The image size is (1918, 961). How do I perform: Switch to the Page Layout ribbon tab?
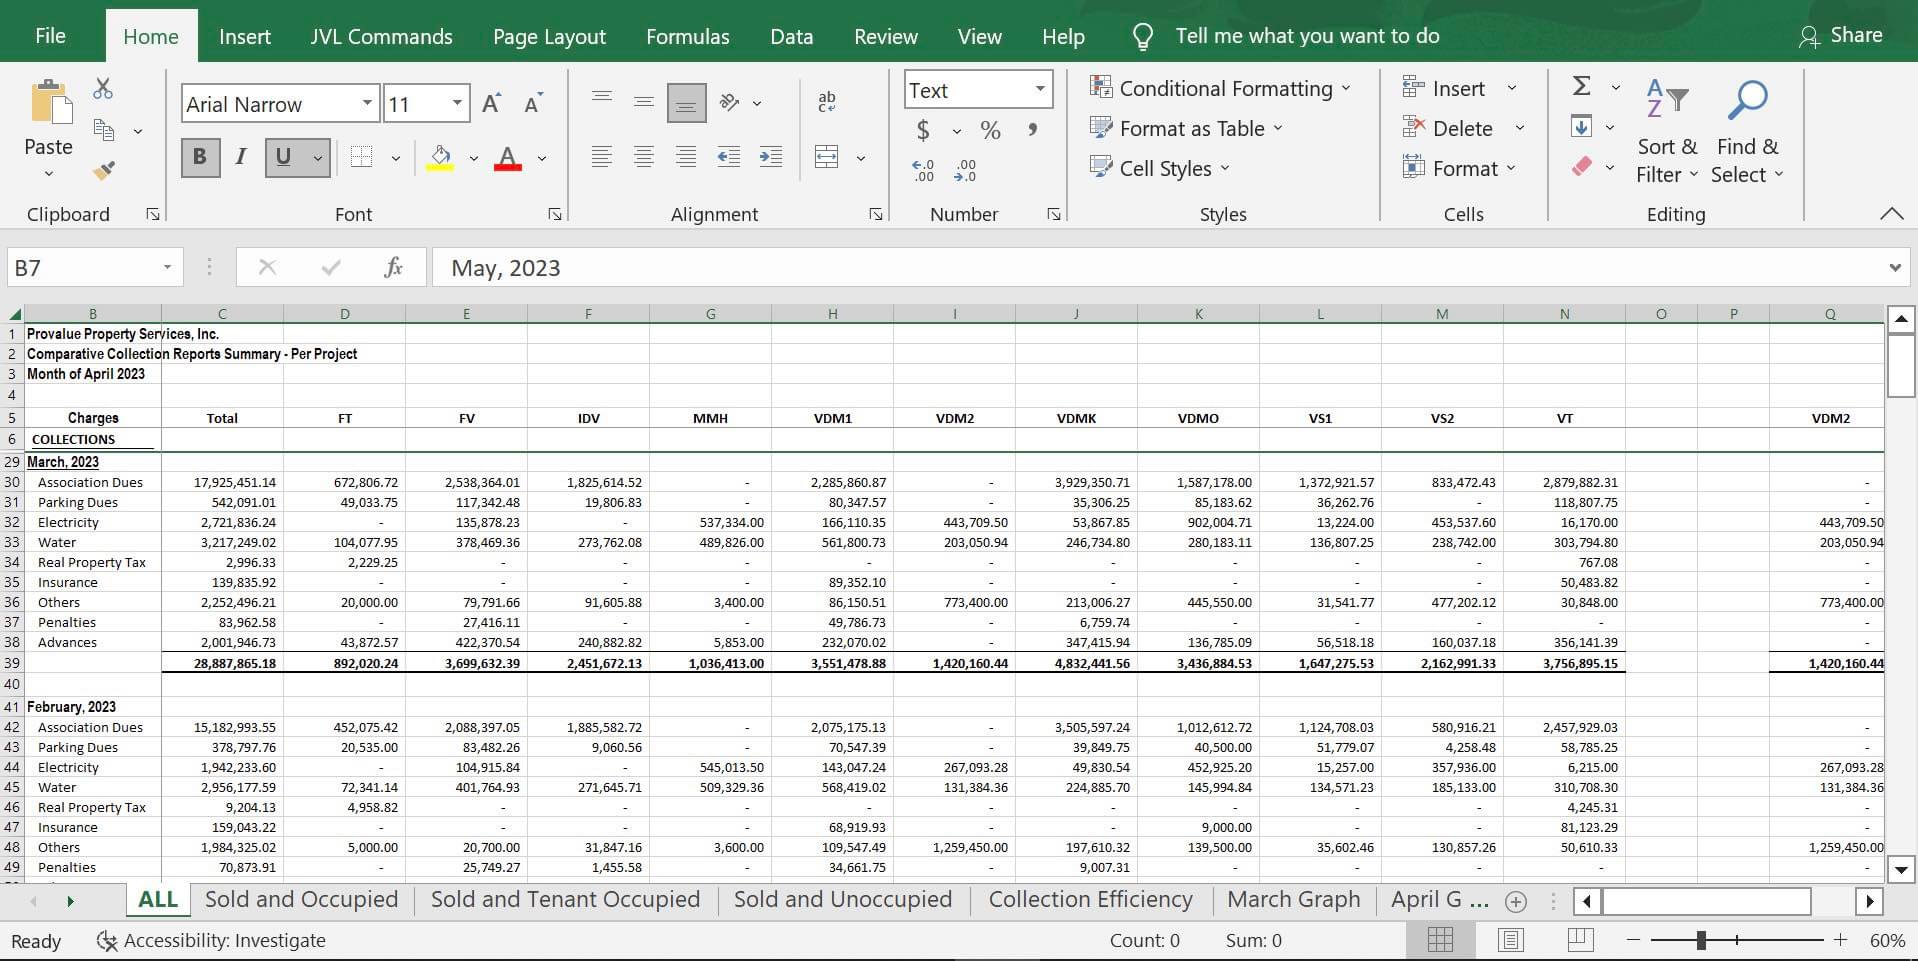point(549,37)
